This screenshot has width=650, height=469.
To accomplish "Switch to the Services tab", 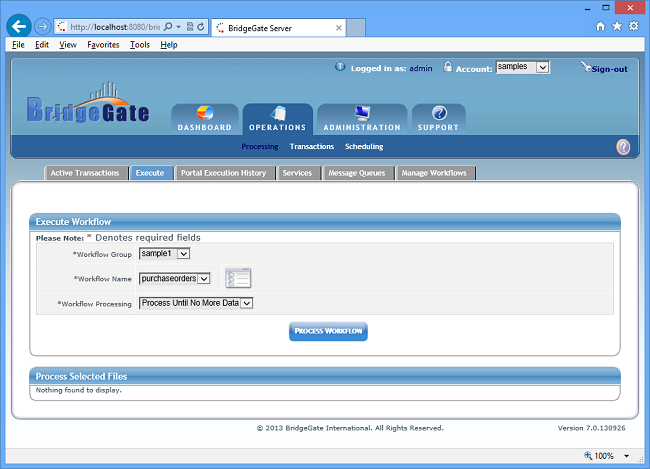I will pyautogui.click(x=297, y=173).
